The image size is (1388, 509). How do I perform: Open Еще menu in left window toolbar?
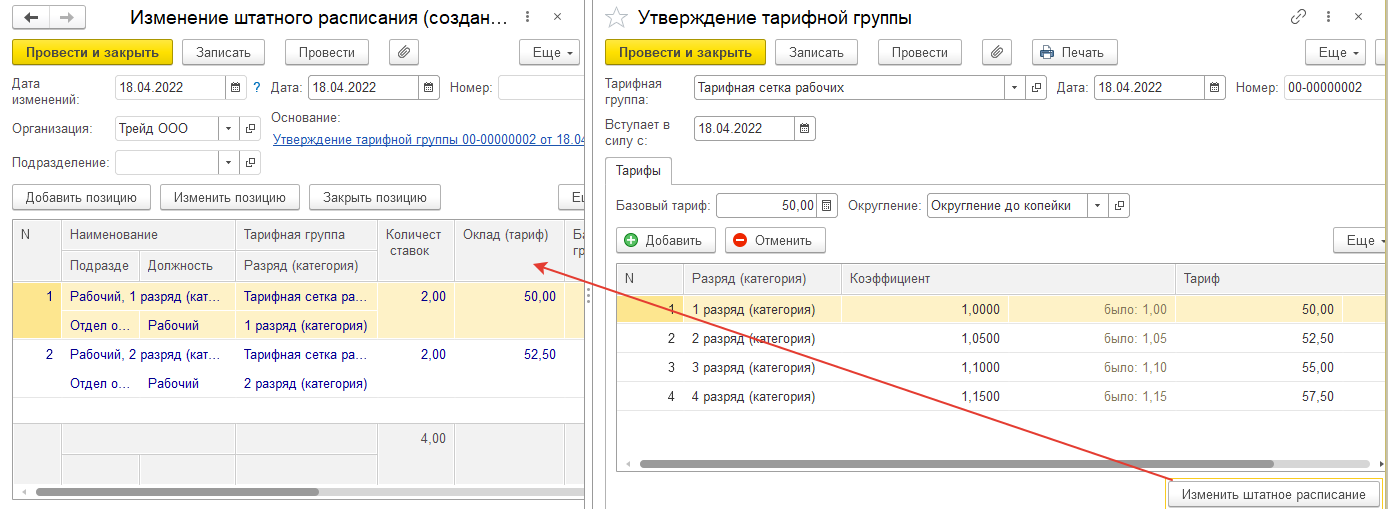pyautogui.click(x=550, y=52)
